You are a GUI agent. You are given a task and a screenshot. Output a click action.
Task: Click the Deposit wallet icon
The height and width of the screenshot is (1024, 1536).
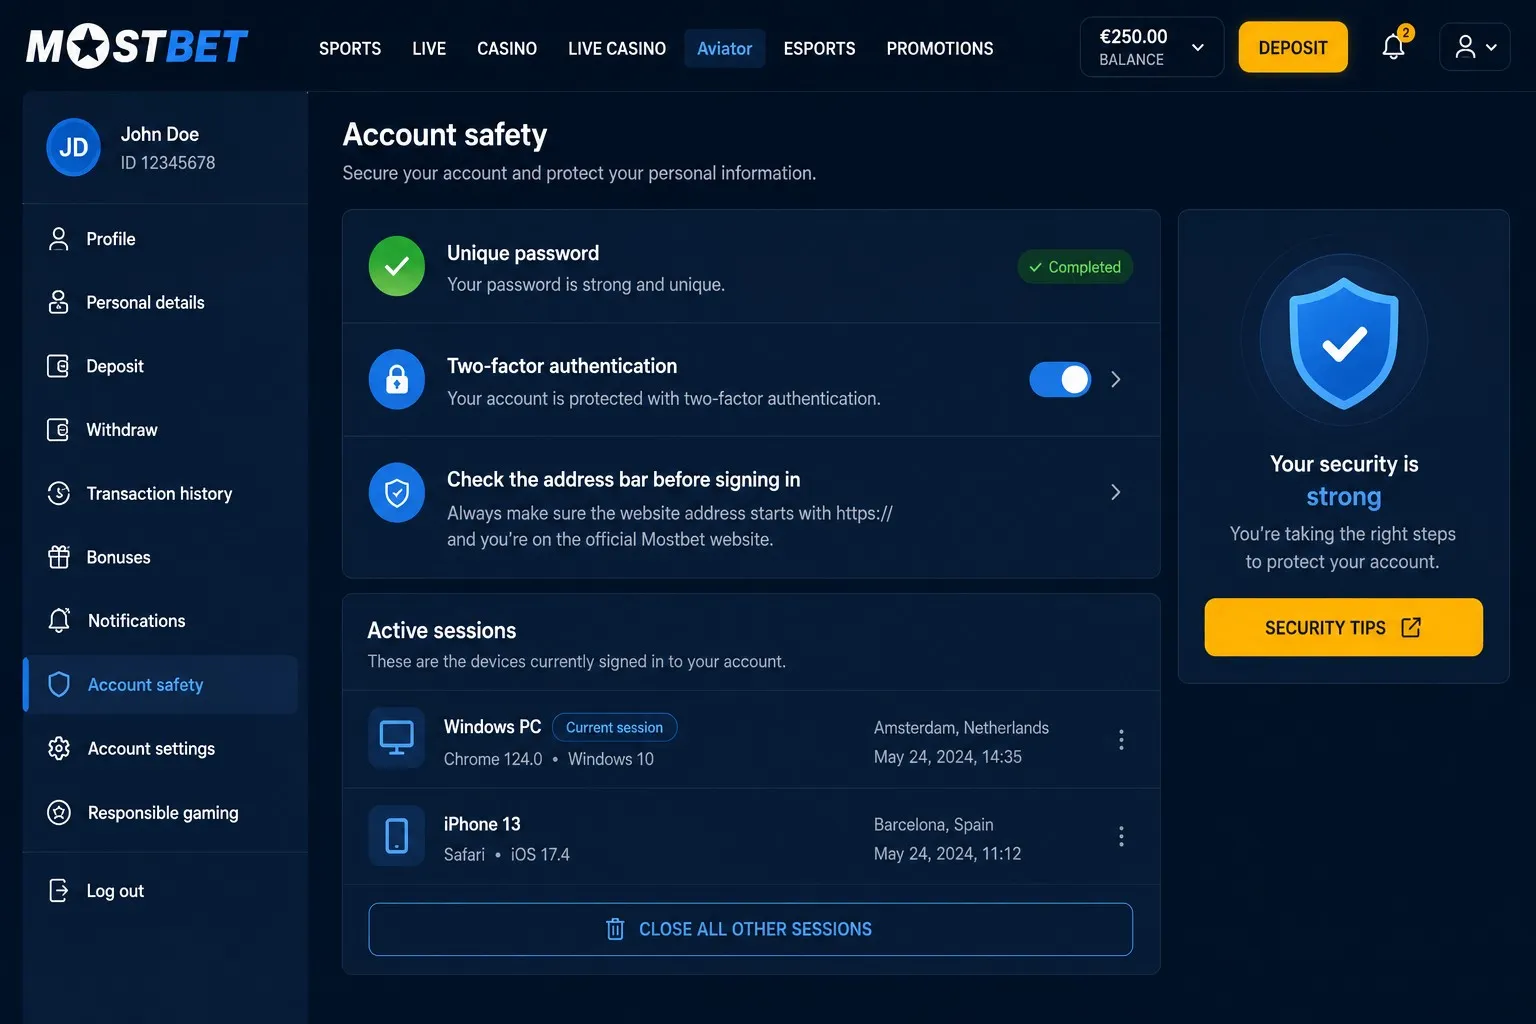(x=59, y=366)
